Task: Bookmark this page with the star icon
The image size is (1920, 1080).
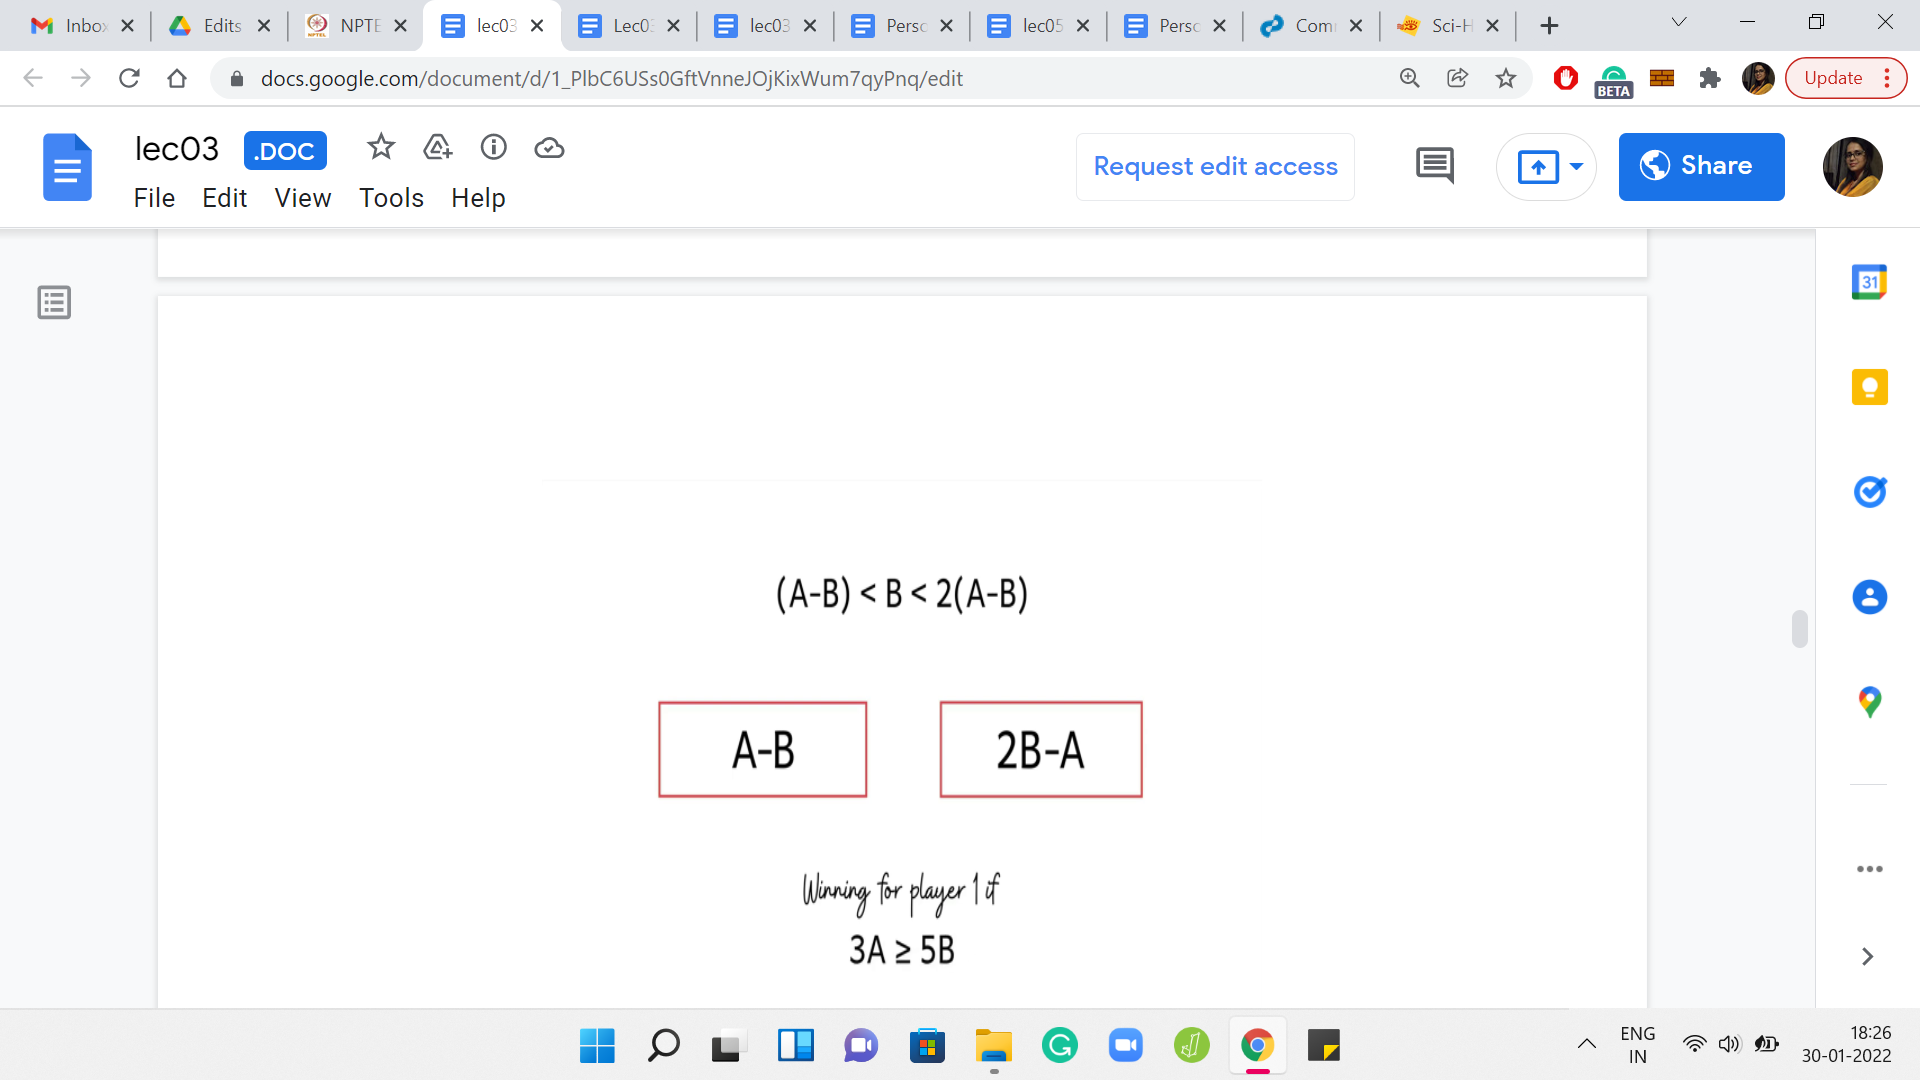Action: point(1505,78)
